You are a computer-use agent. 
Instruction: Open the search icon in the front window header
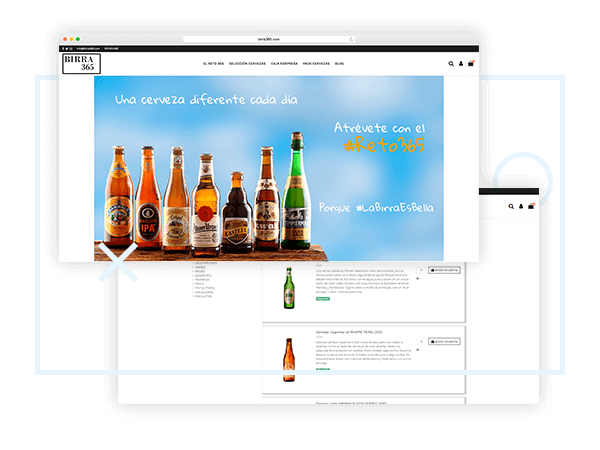click(451, 64)
